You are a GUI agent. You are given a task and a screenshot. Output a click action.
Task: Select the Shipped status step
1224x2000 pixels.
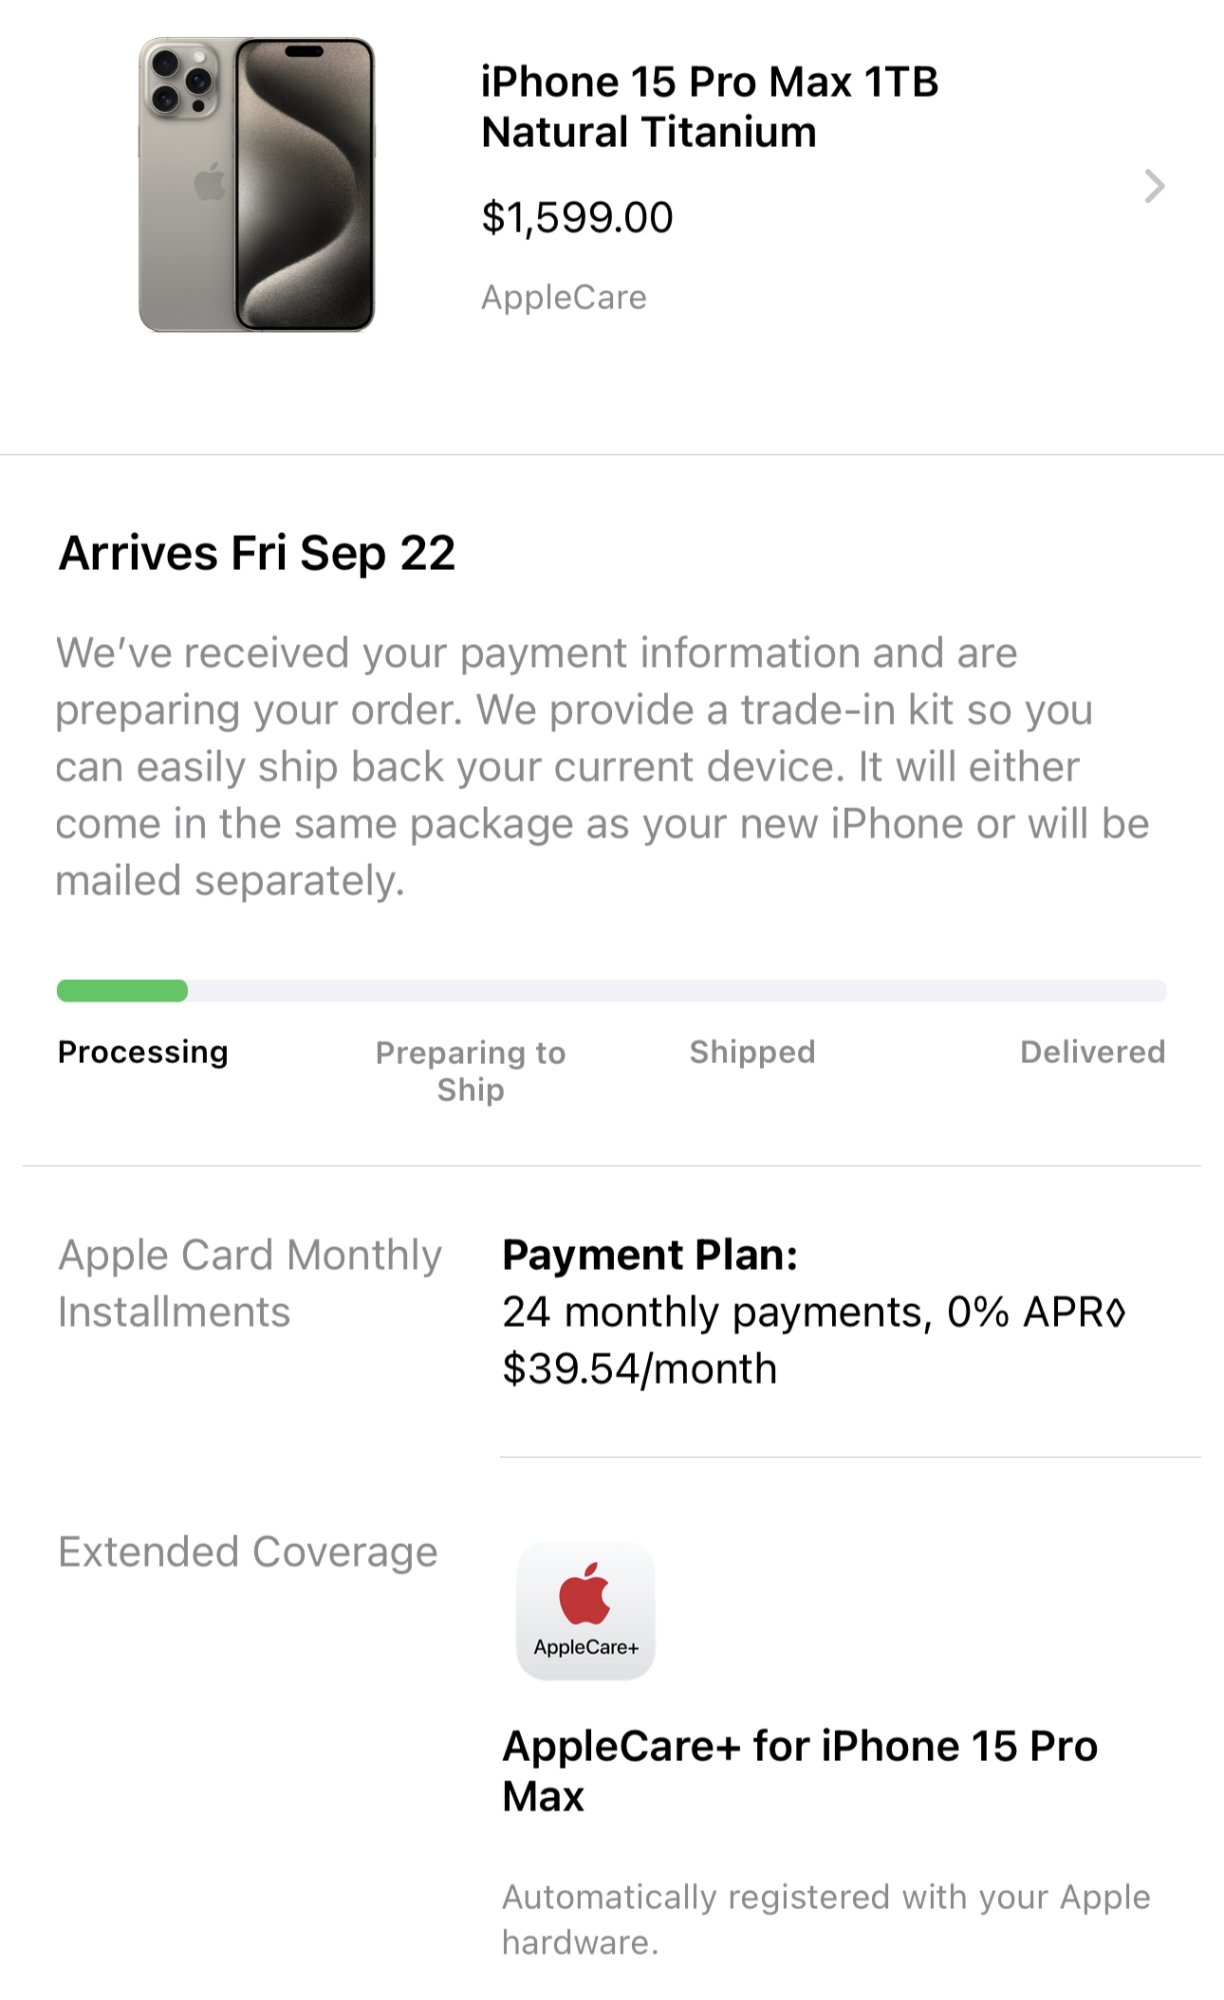pos(752,1052)
